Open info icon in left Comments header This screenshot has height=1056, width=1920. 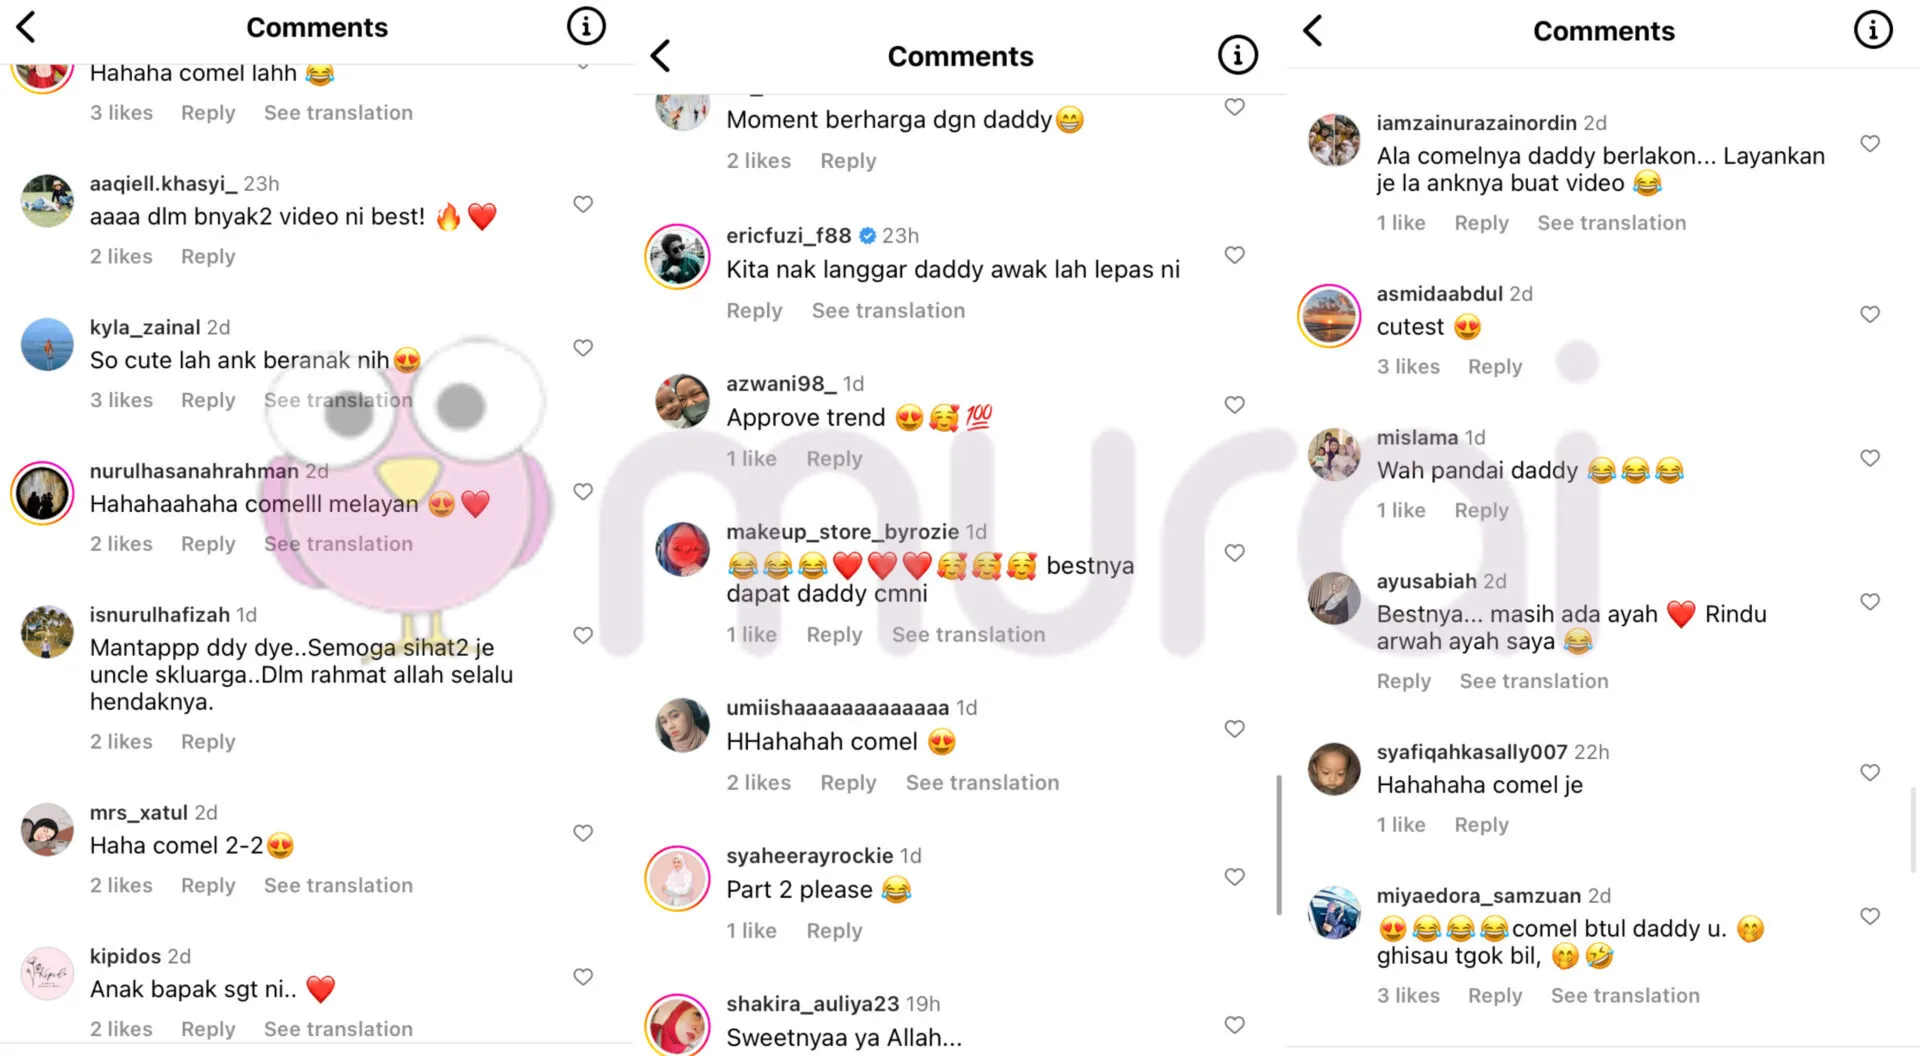(587, 26)
